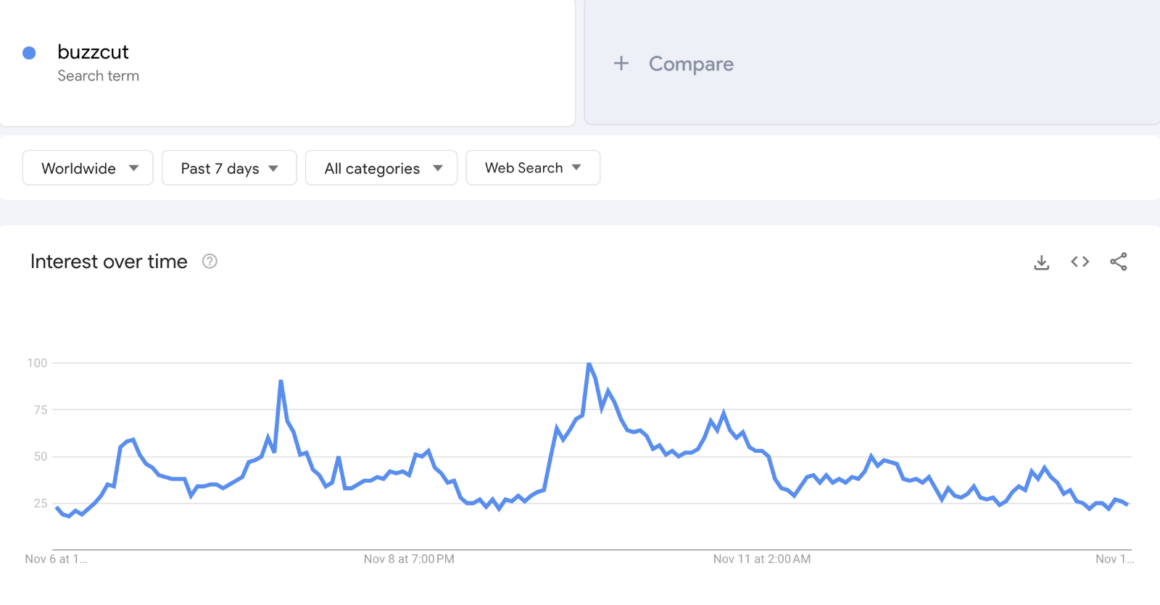Click the plus icon next to Compare
1160x605 pixels.
[x=621, y=64]
